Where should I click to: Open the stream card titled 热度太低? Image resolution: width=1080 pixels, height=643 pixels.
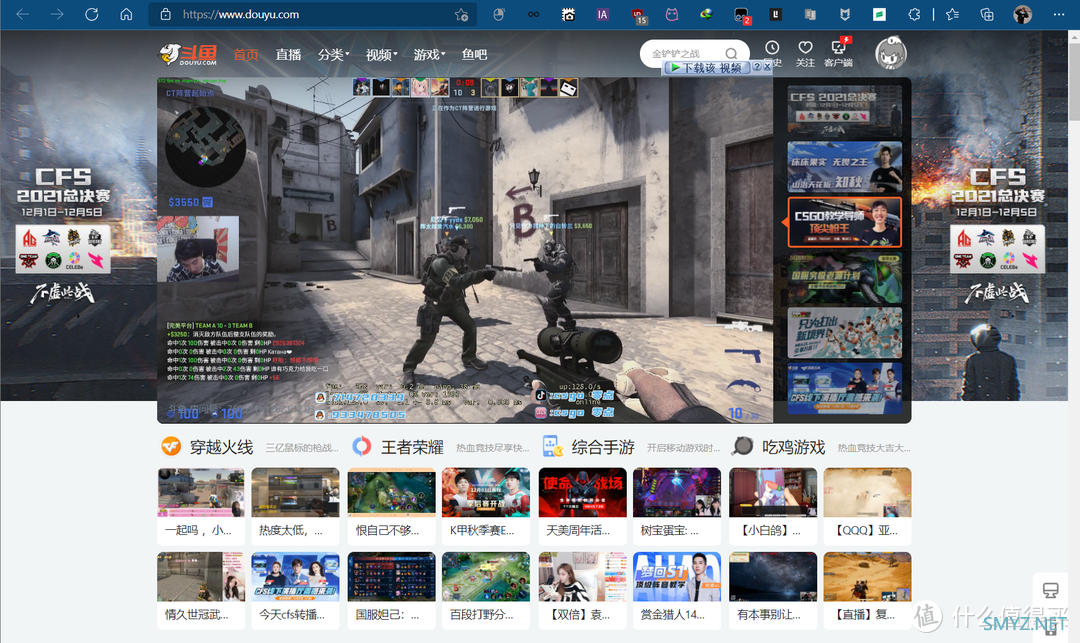[x=295, y=506]
